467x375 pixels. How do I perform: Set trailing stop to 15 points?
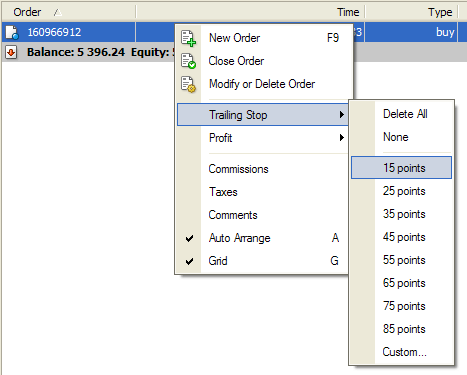(401, 168)
